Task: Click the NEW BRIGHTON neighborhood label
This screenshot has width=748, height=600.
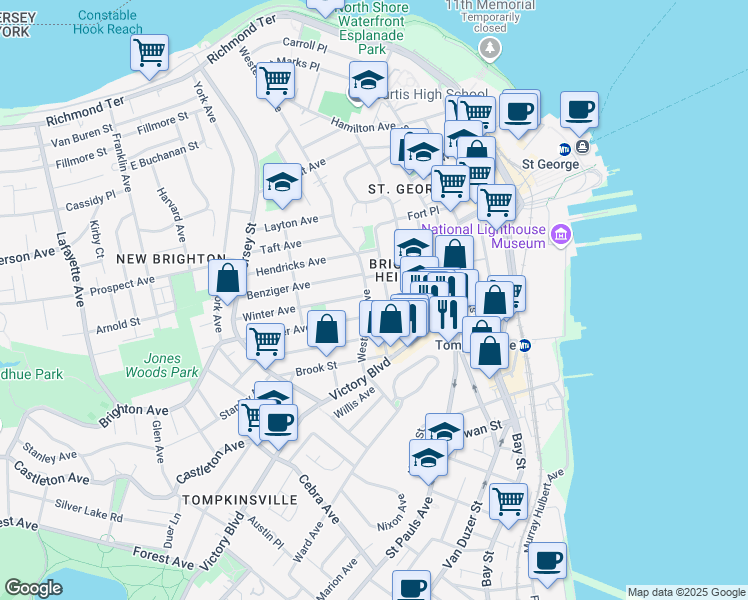Action: [171, 259]
